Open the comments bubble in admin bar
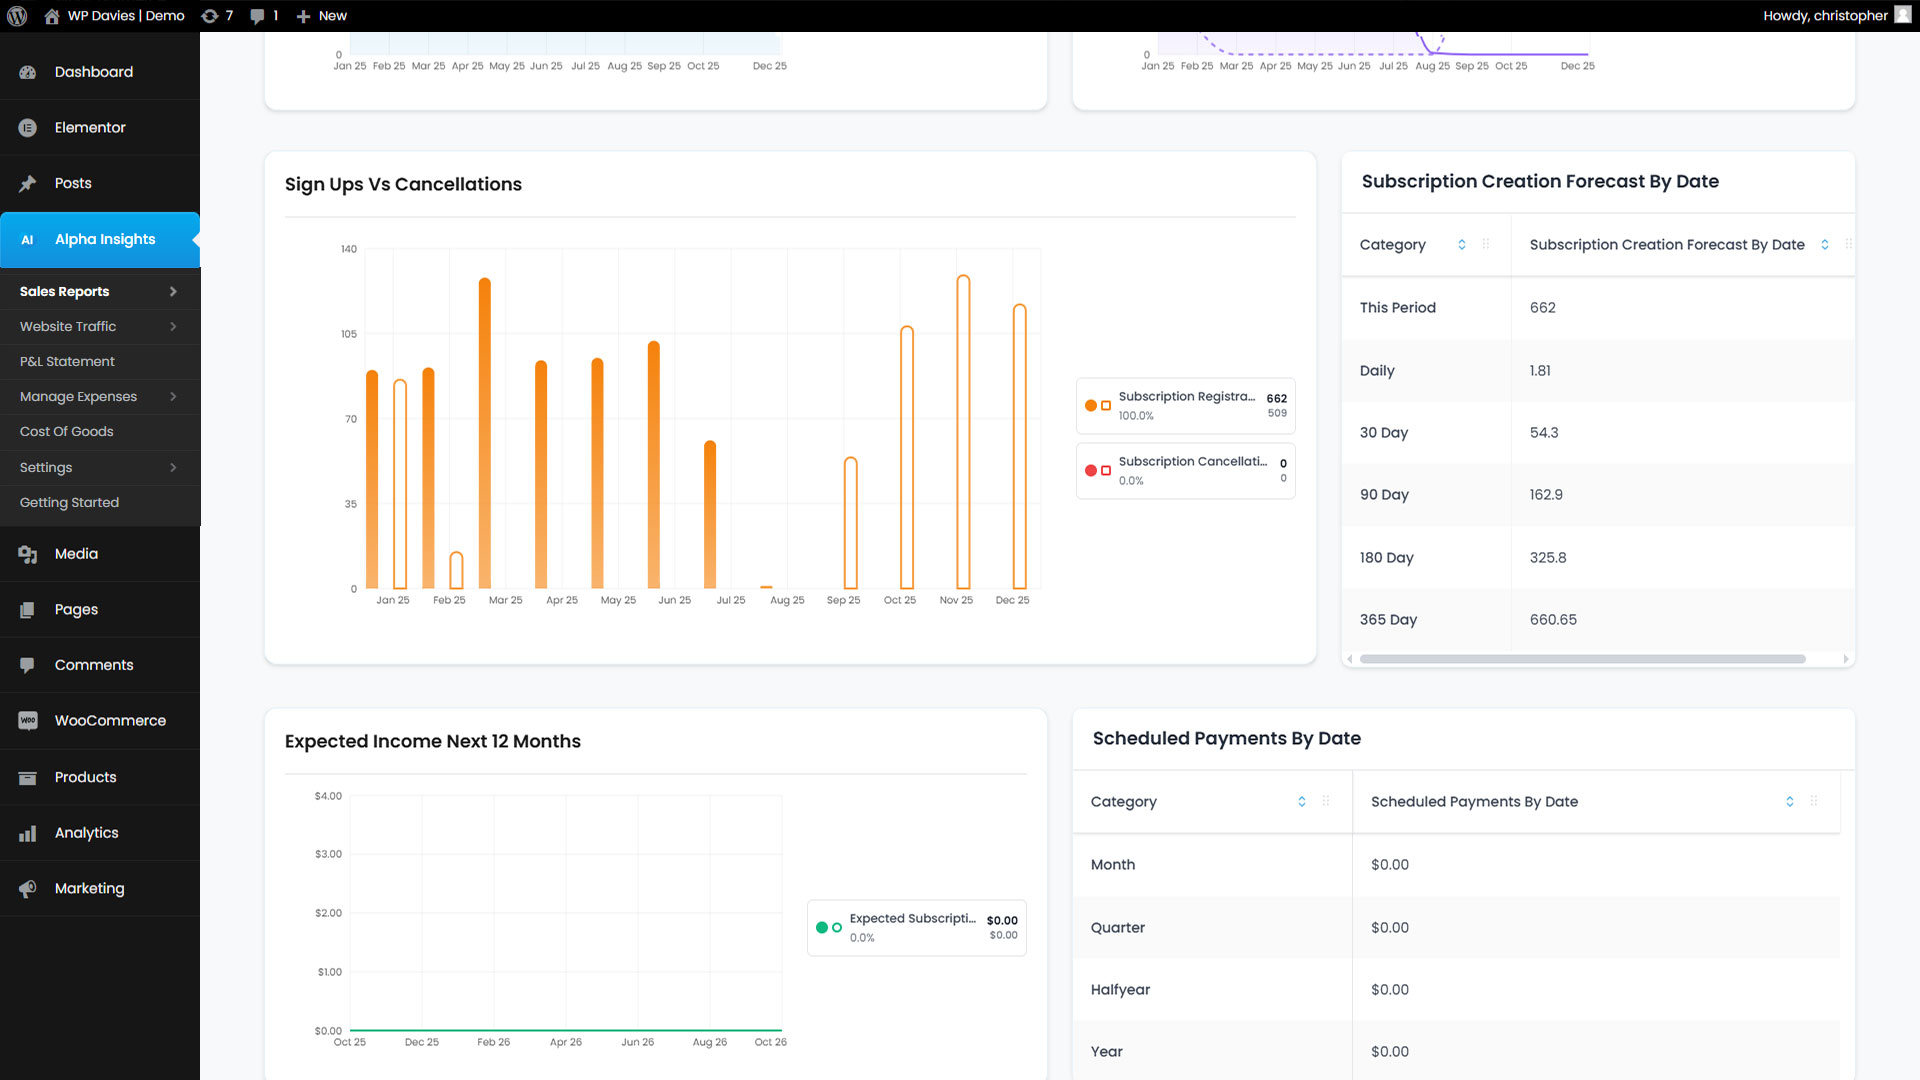This screenshot has height=1080, width=1920. point(258,16)
